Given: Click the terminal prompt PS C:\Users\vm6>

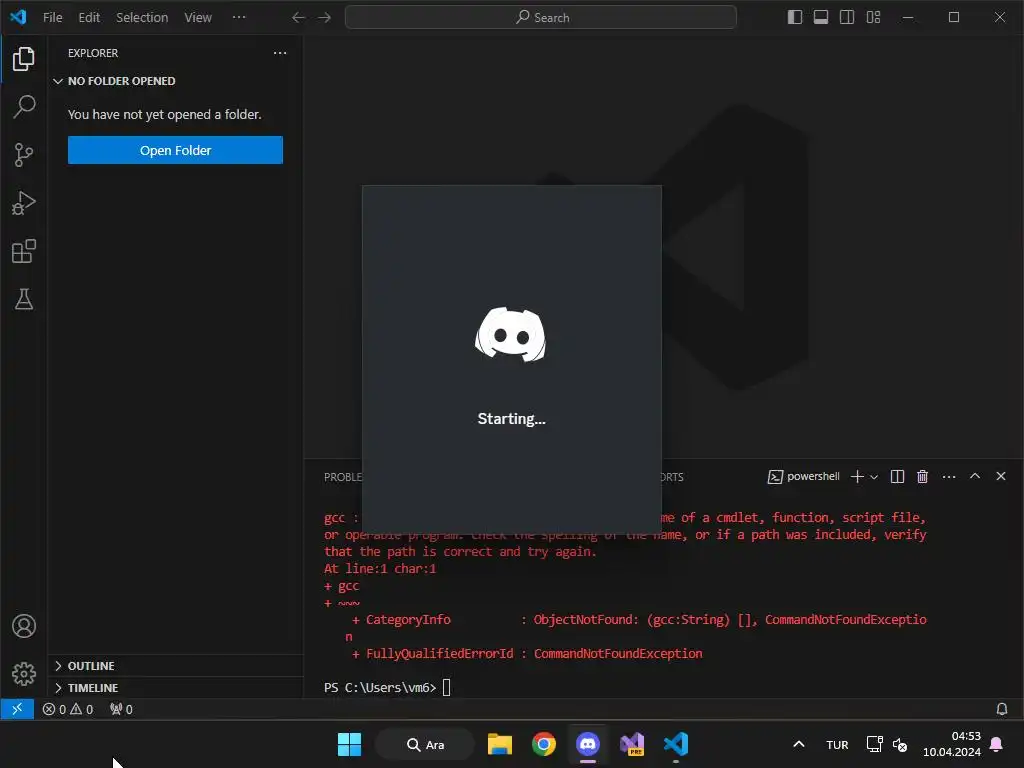Looking at the screenshot, I should click(380, 688).
